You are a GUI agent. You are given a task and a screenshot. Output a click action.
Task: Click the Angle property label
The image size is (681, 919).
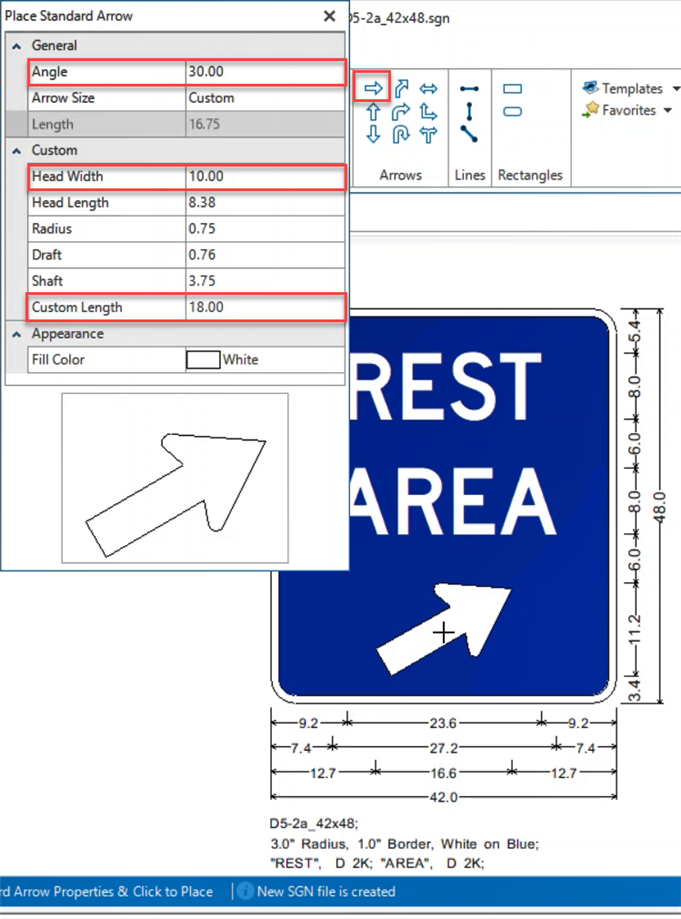(50, 72)
